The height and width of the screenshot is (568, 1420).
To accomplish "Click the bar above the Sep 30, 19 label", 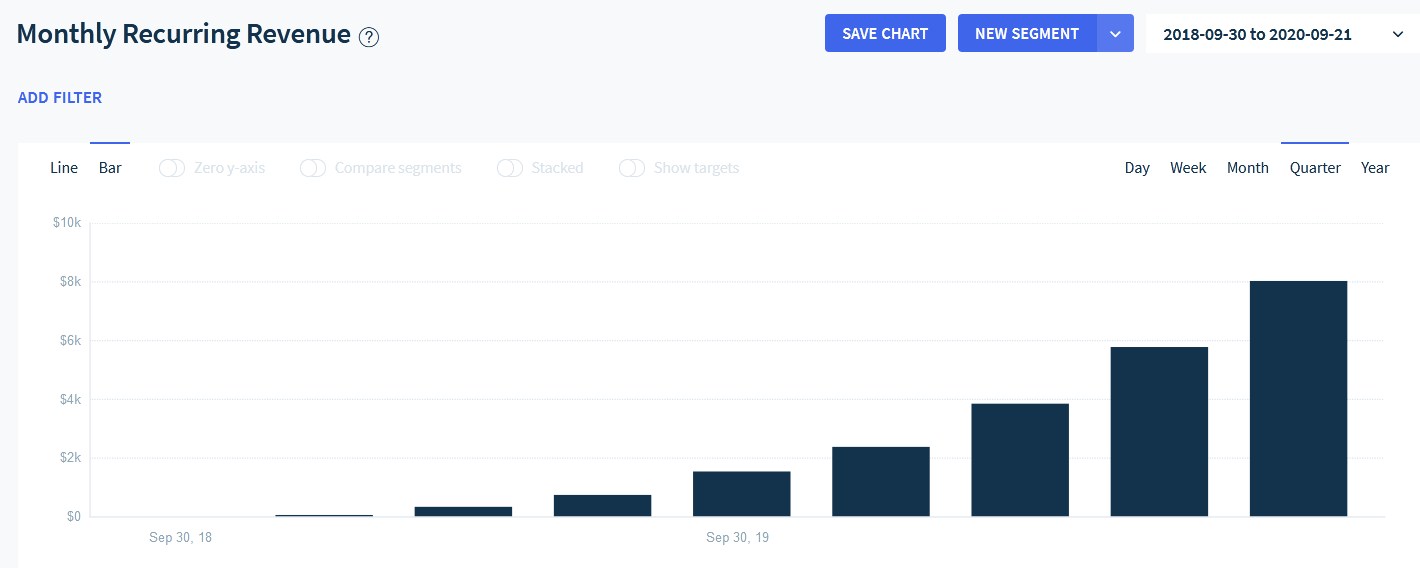I will pyautogui.click(x=742, y=494).
